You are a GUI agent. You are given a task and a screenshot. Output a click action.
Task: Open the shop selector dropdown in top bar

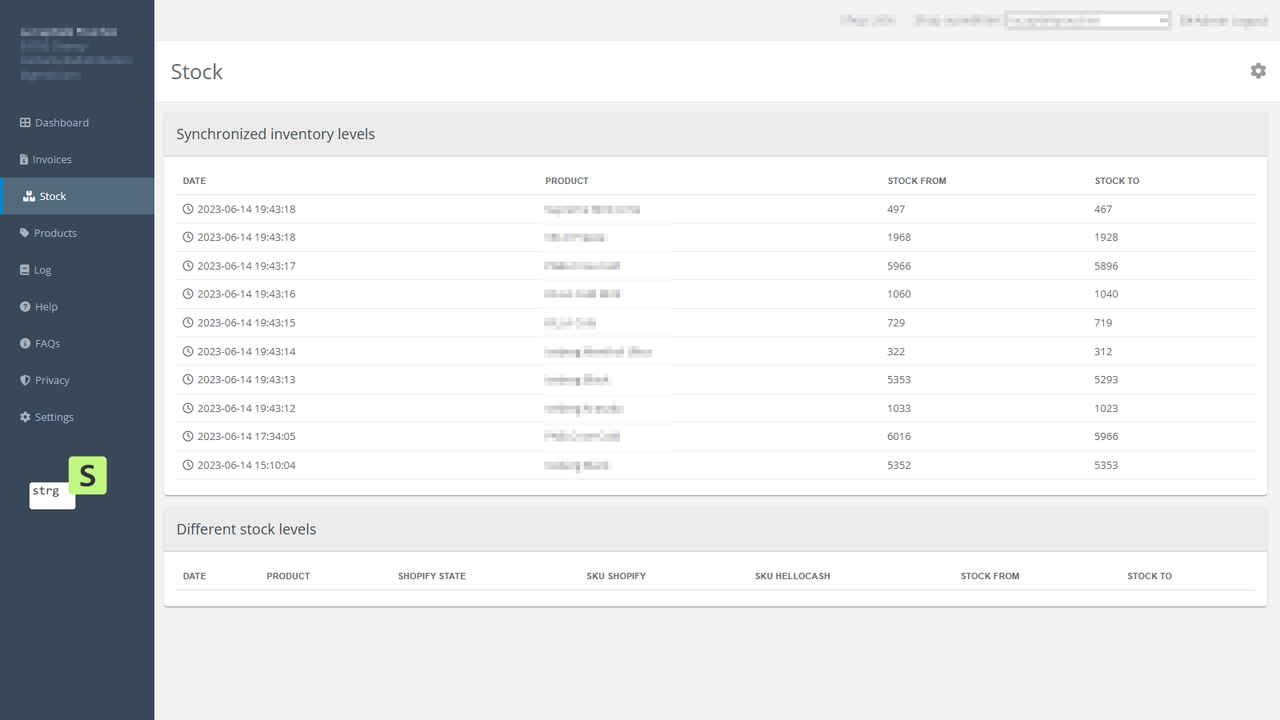1087,19
